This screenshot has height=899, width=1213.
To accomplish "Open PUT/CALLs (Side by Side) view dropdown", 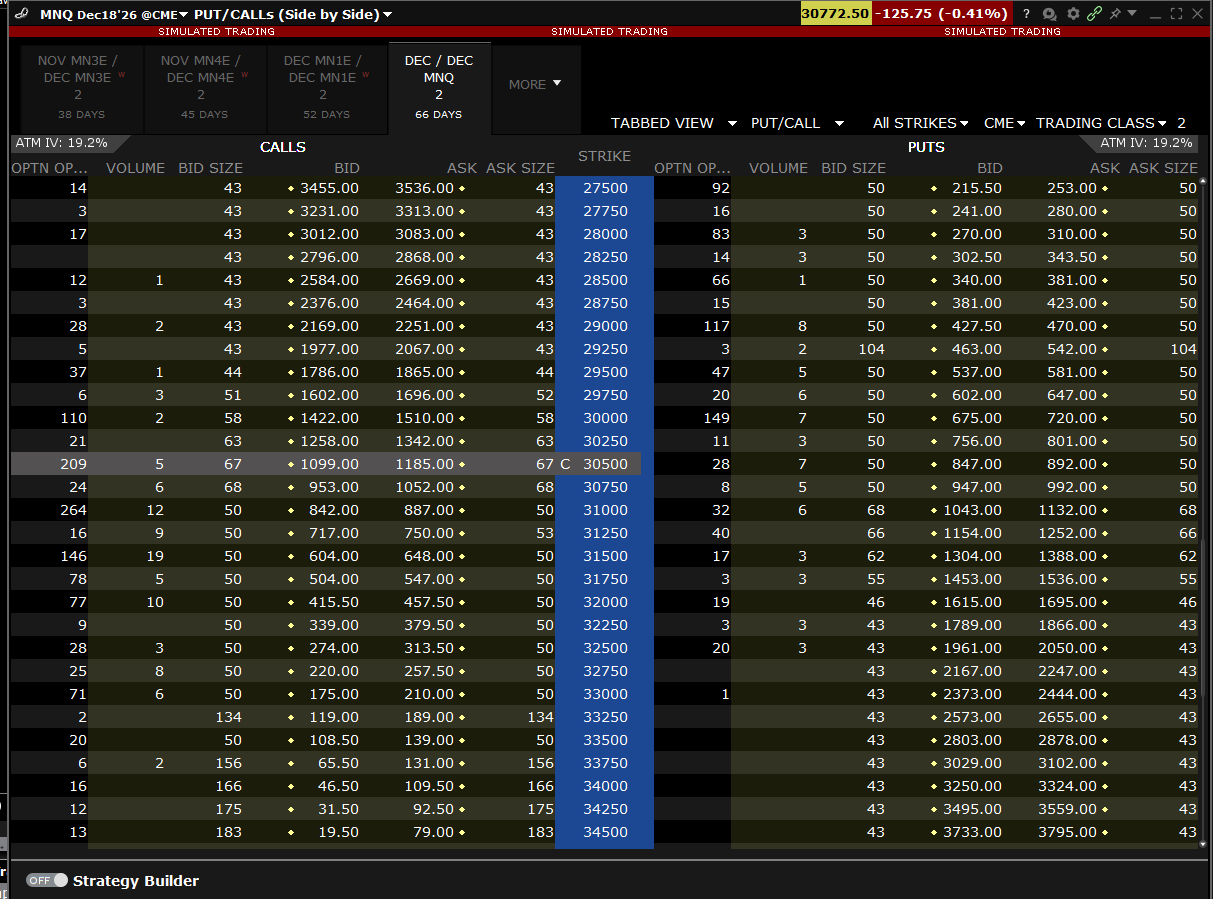I will 293,14.
